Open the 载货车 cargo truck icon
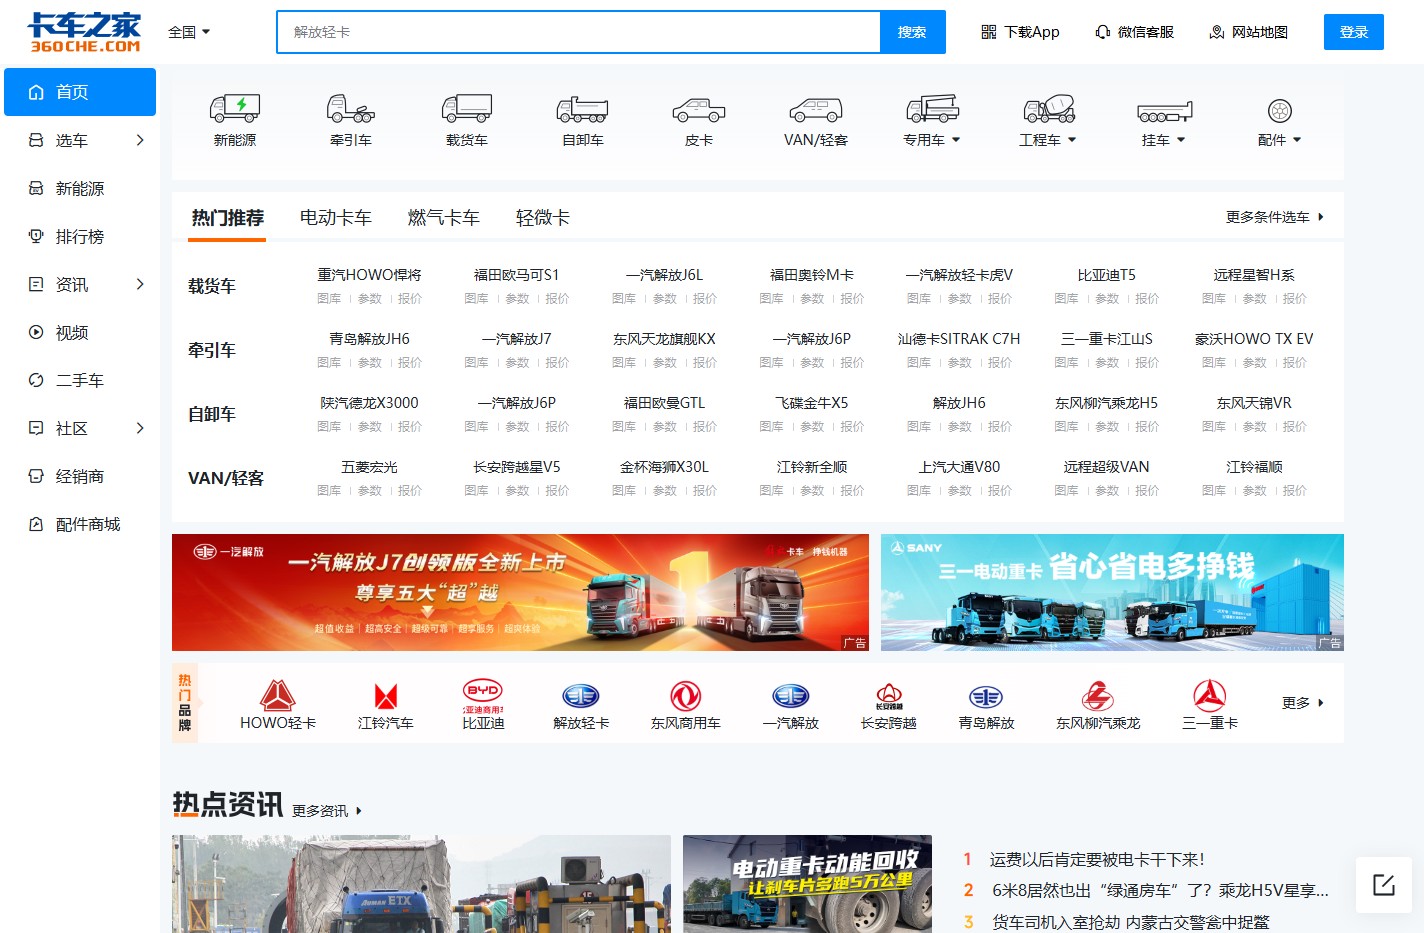 pos(467,108)
